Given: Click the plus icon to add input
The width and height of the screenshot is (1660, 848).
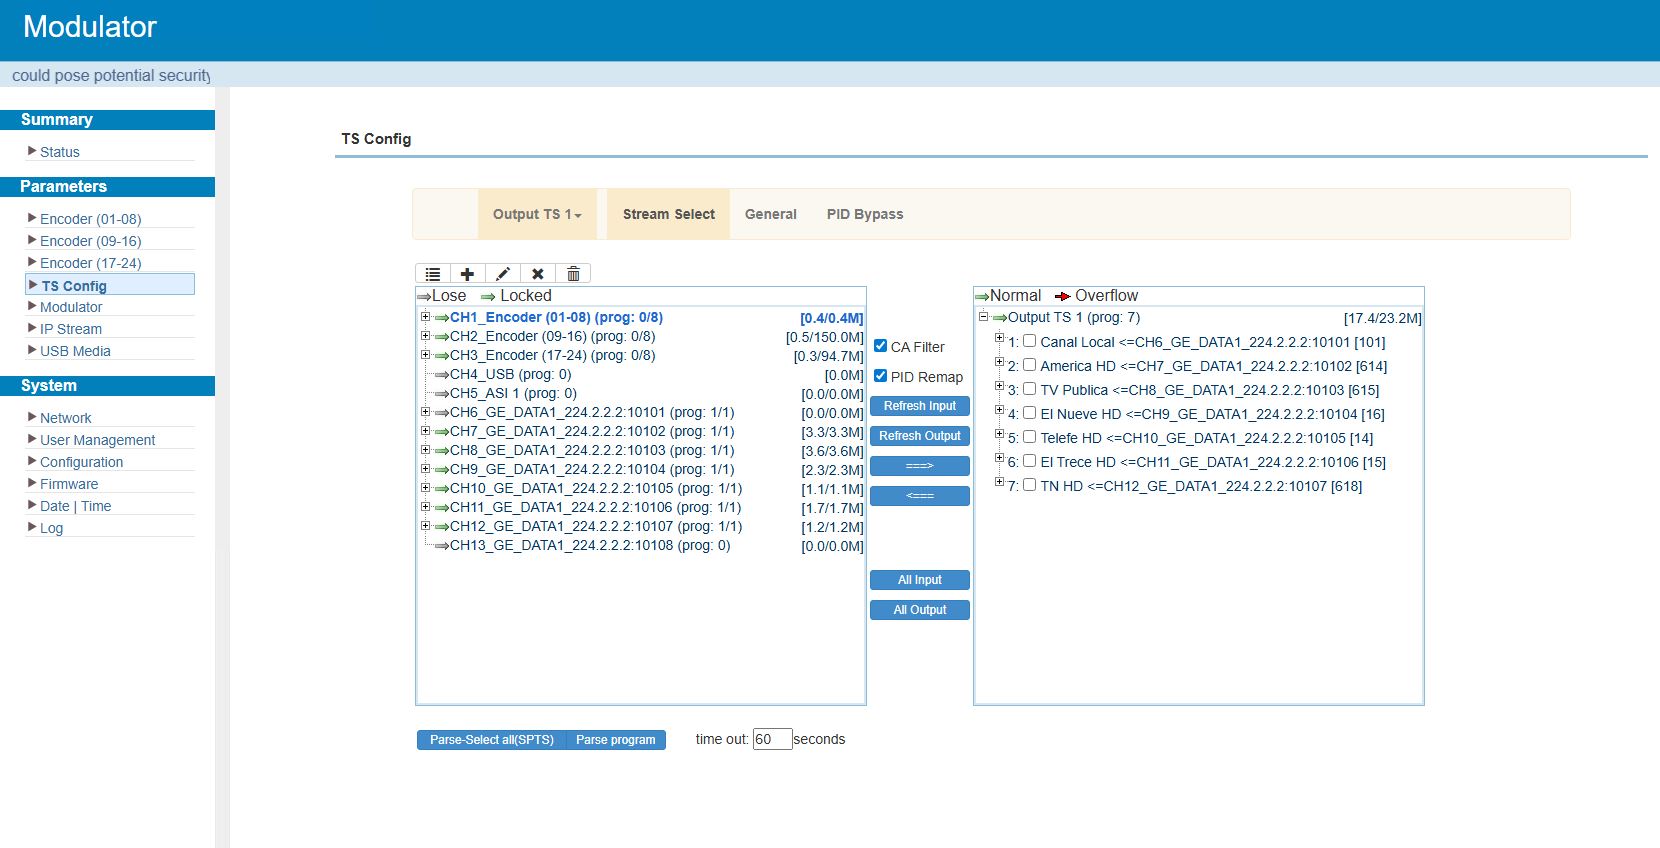Looking at the screenshot, I should (467, 274).
